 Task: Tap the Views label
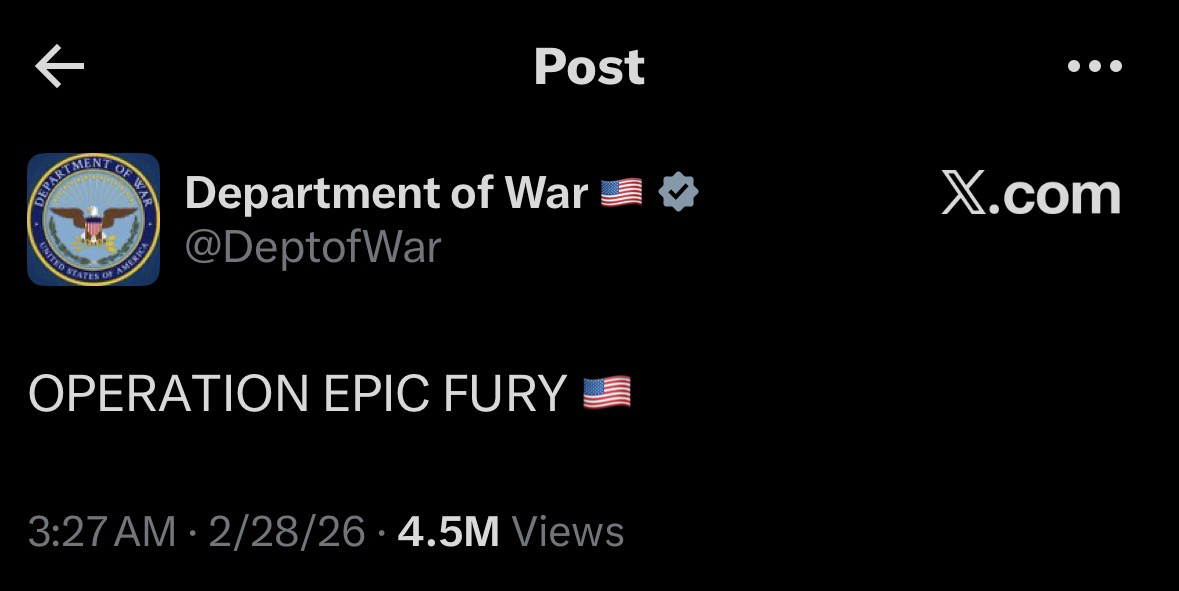567,532
